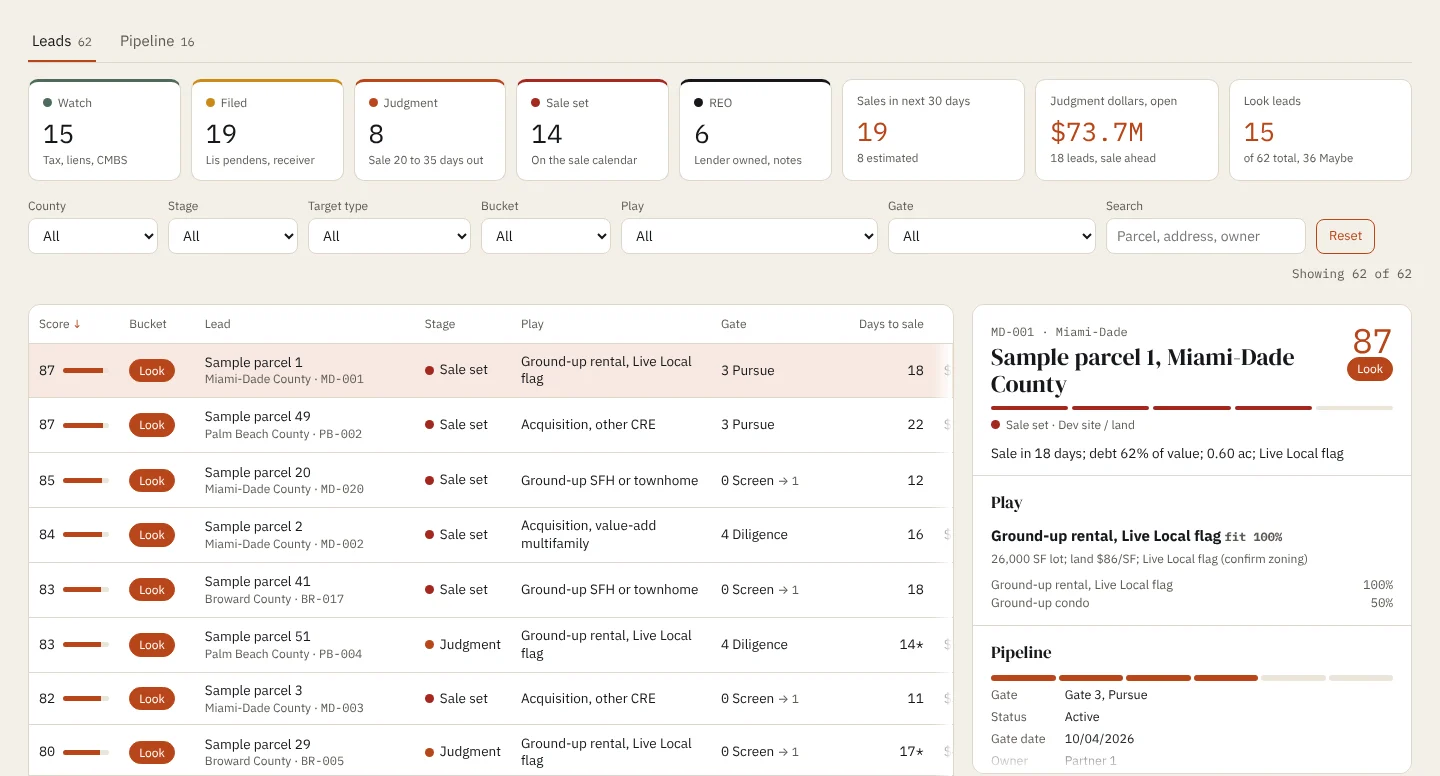The width and height of the screenshot is (1440, 776).
Task: Choose the Judgment summary card
Action: click(430, 130)
